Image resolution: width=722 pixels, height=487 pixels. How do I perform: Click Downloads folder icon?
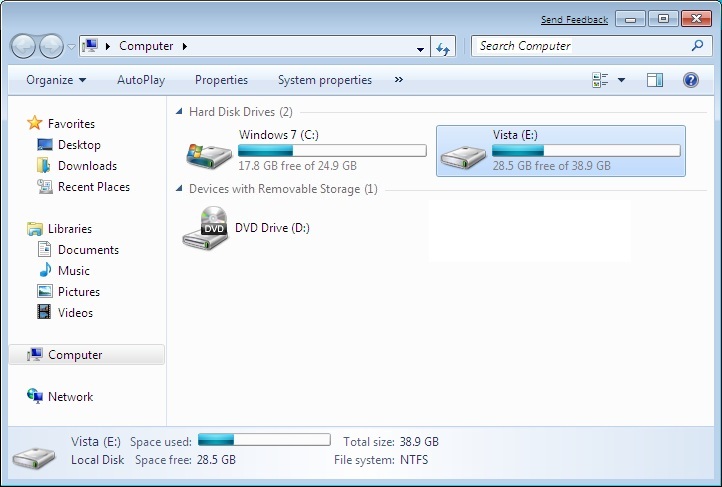tap(44, 165)
